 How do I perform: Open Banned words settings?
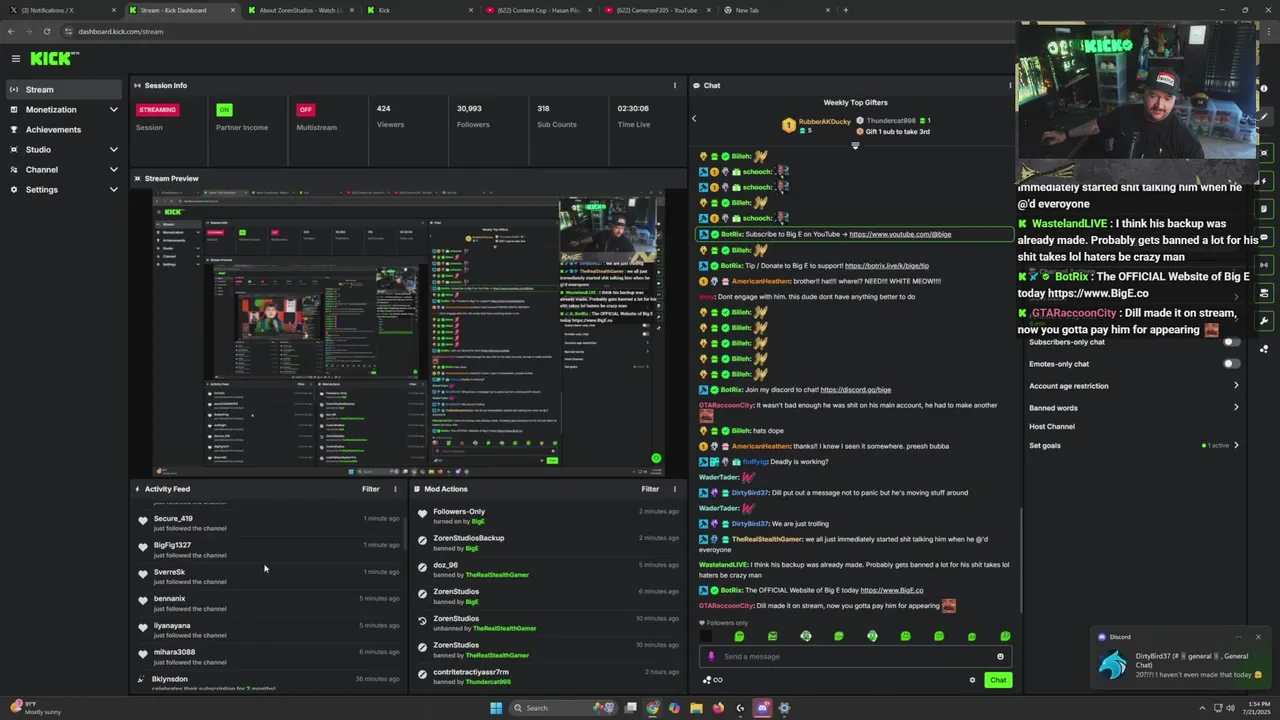[1134, 408]
